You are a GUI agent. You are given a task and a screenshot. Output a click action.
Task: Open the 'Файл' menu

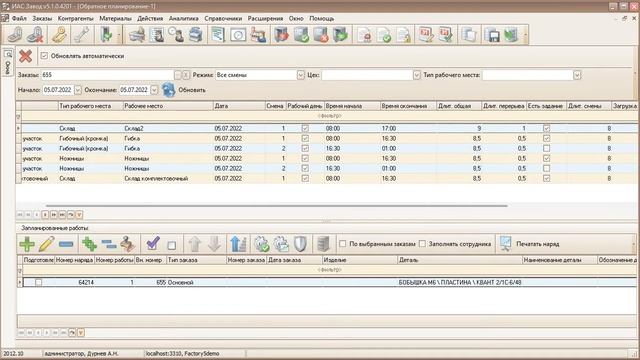pyautogui.click(x=19, y=18)
